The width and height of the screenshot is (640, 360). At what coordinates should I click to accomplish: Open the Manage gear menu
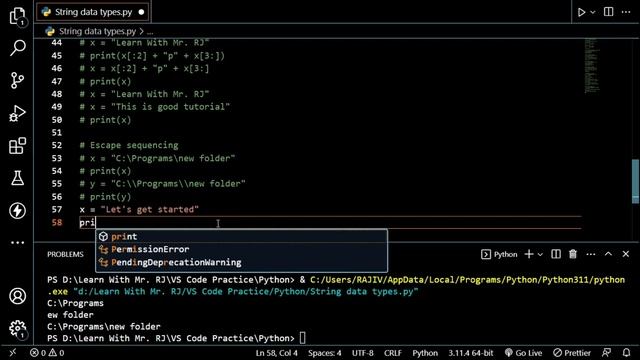(17, 328)
